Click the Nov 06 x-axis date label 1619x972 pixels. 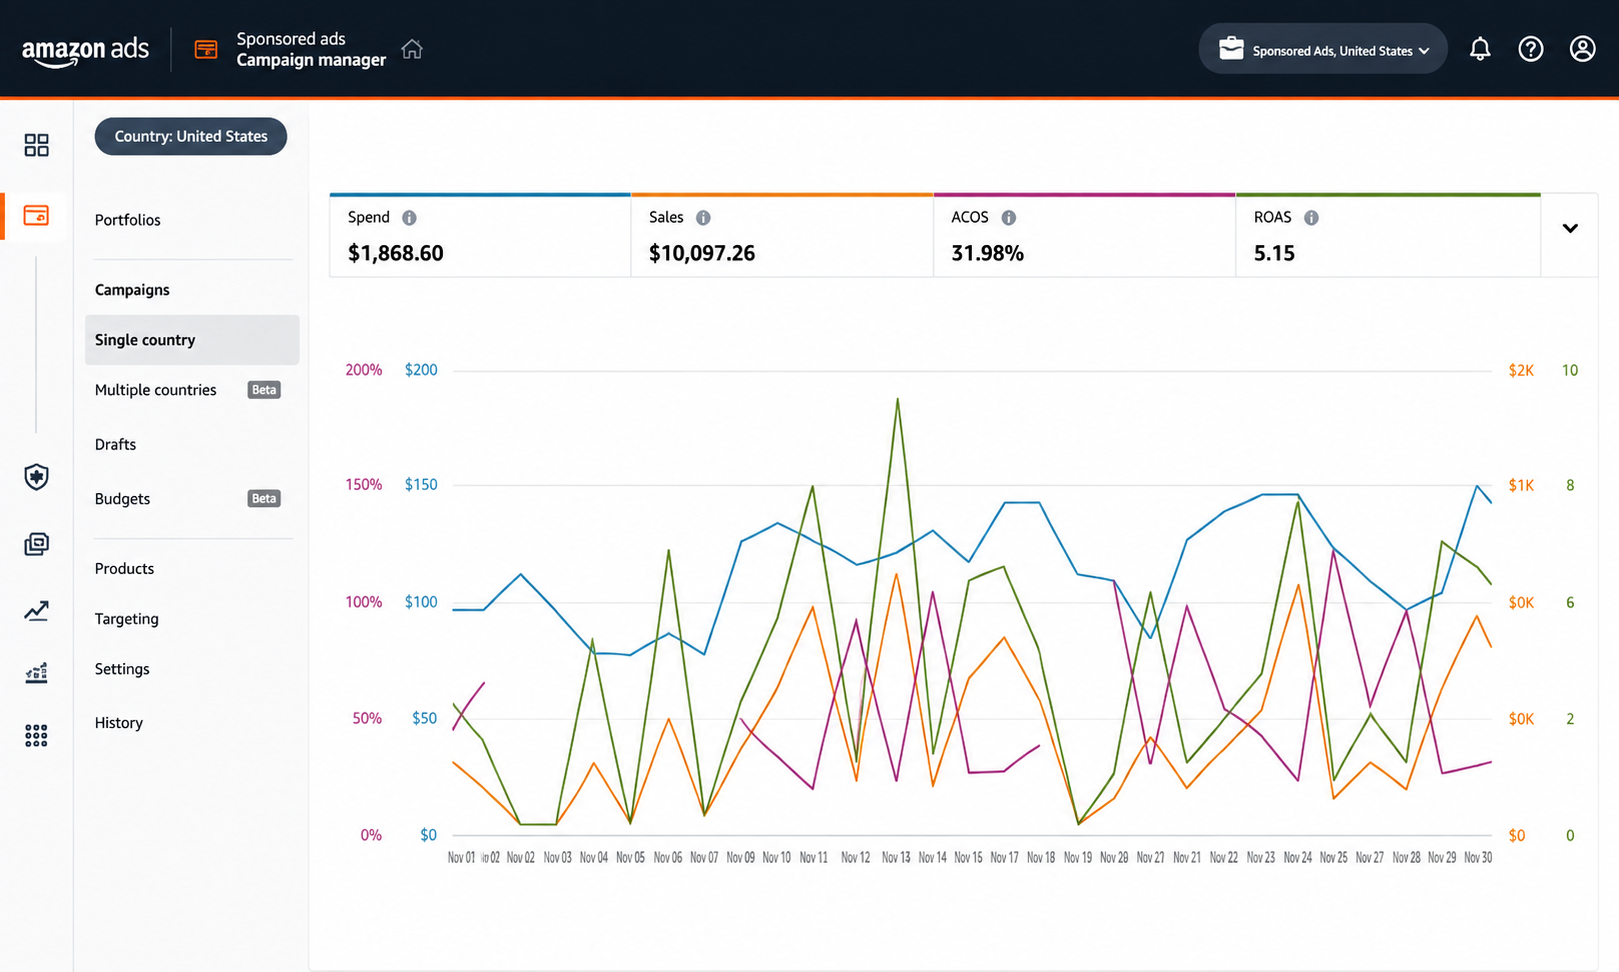(668, 858)
